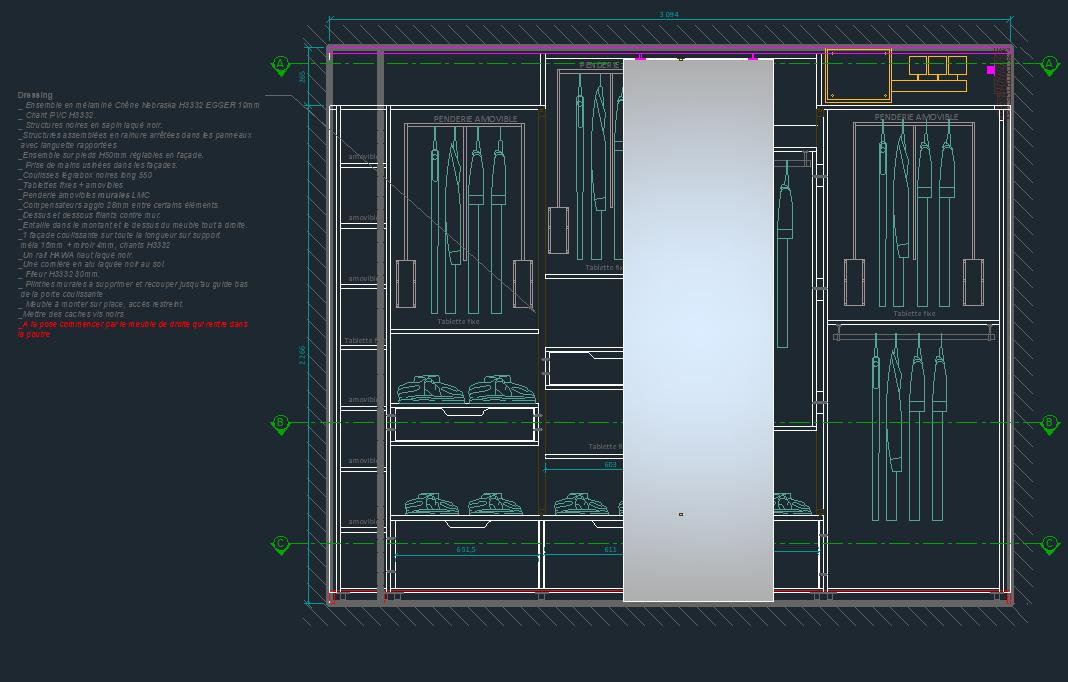
Task: Click the 651,5 drawer width dimension
Action: pyautogui.click(x=466, y=549)
